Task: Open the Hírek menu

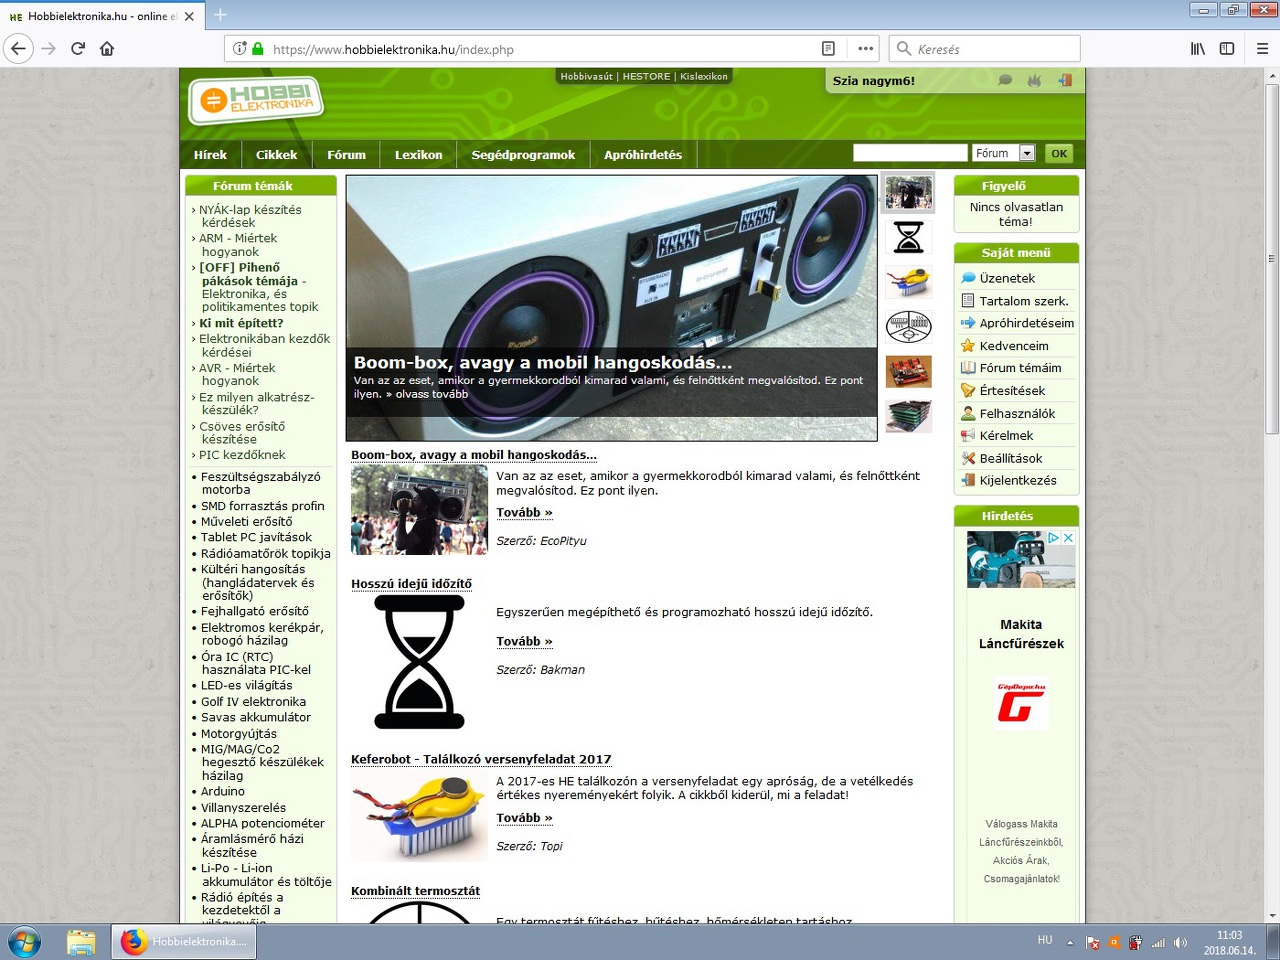Action: click(210, 155)
